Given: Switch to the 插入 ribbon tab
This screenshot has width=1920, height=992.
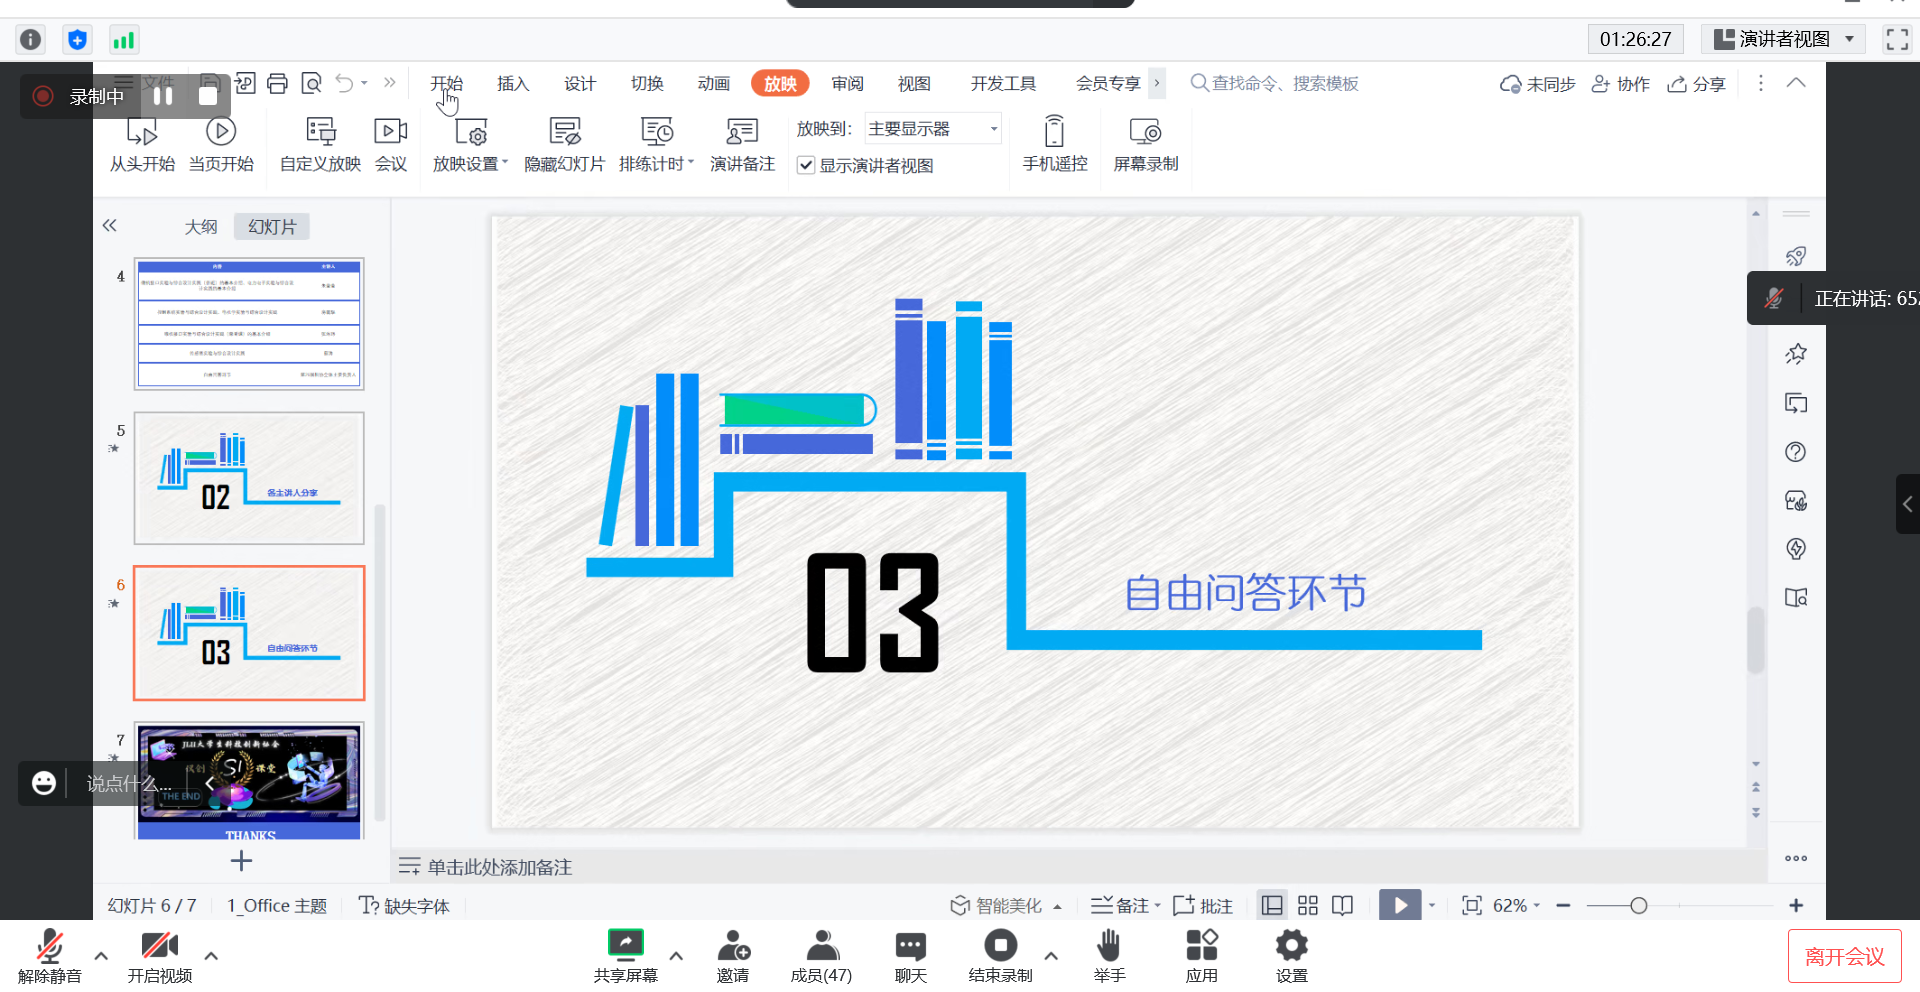Looking at the screenshot, I should (512, 84).
